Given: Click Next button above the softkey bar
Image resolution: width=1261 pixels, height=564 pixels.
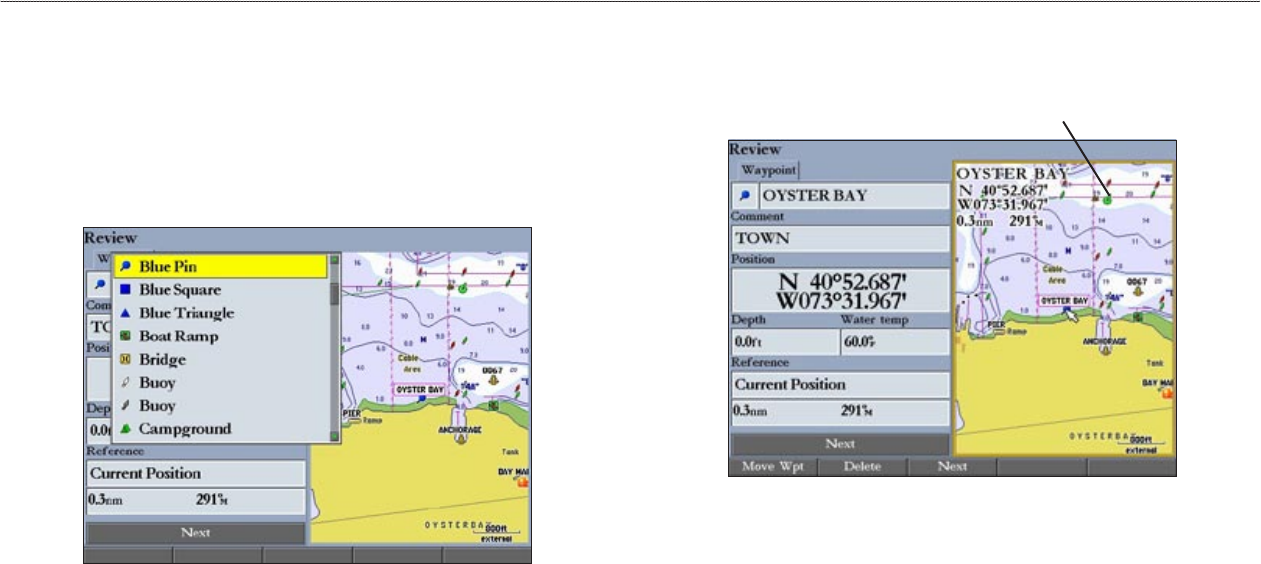Looking at the screenshot, I should 840,444.
